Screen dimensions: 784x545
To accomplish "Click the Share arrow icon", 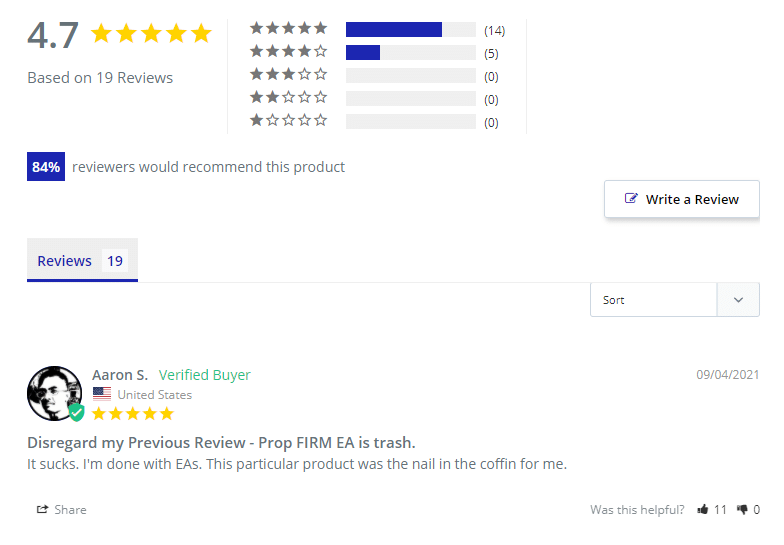I will tap(43, 510).
